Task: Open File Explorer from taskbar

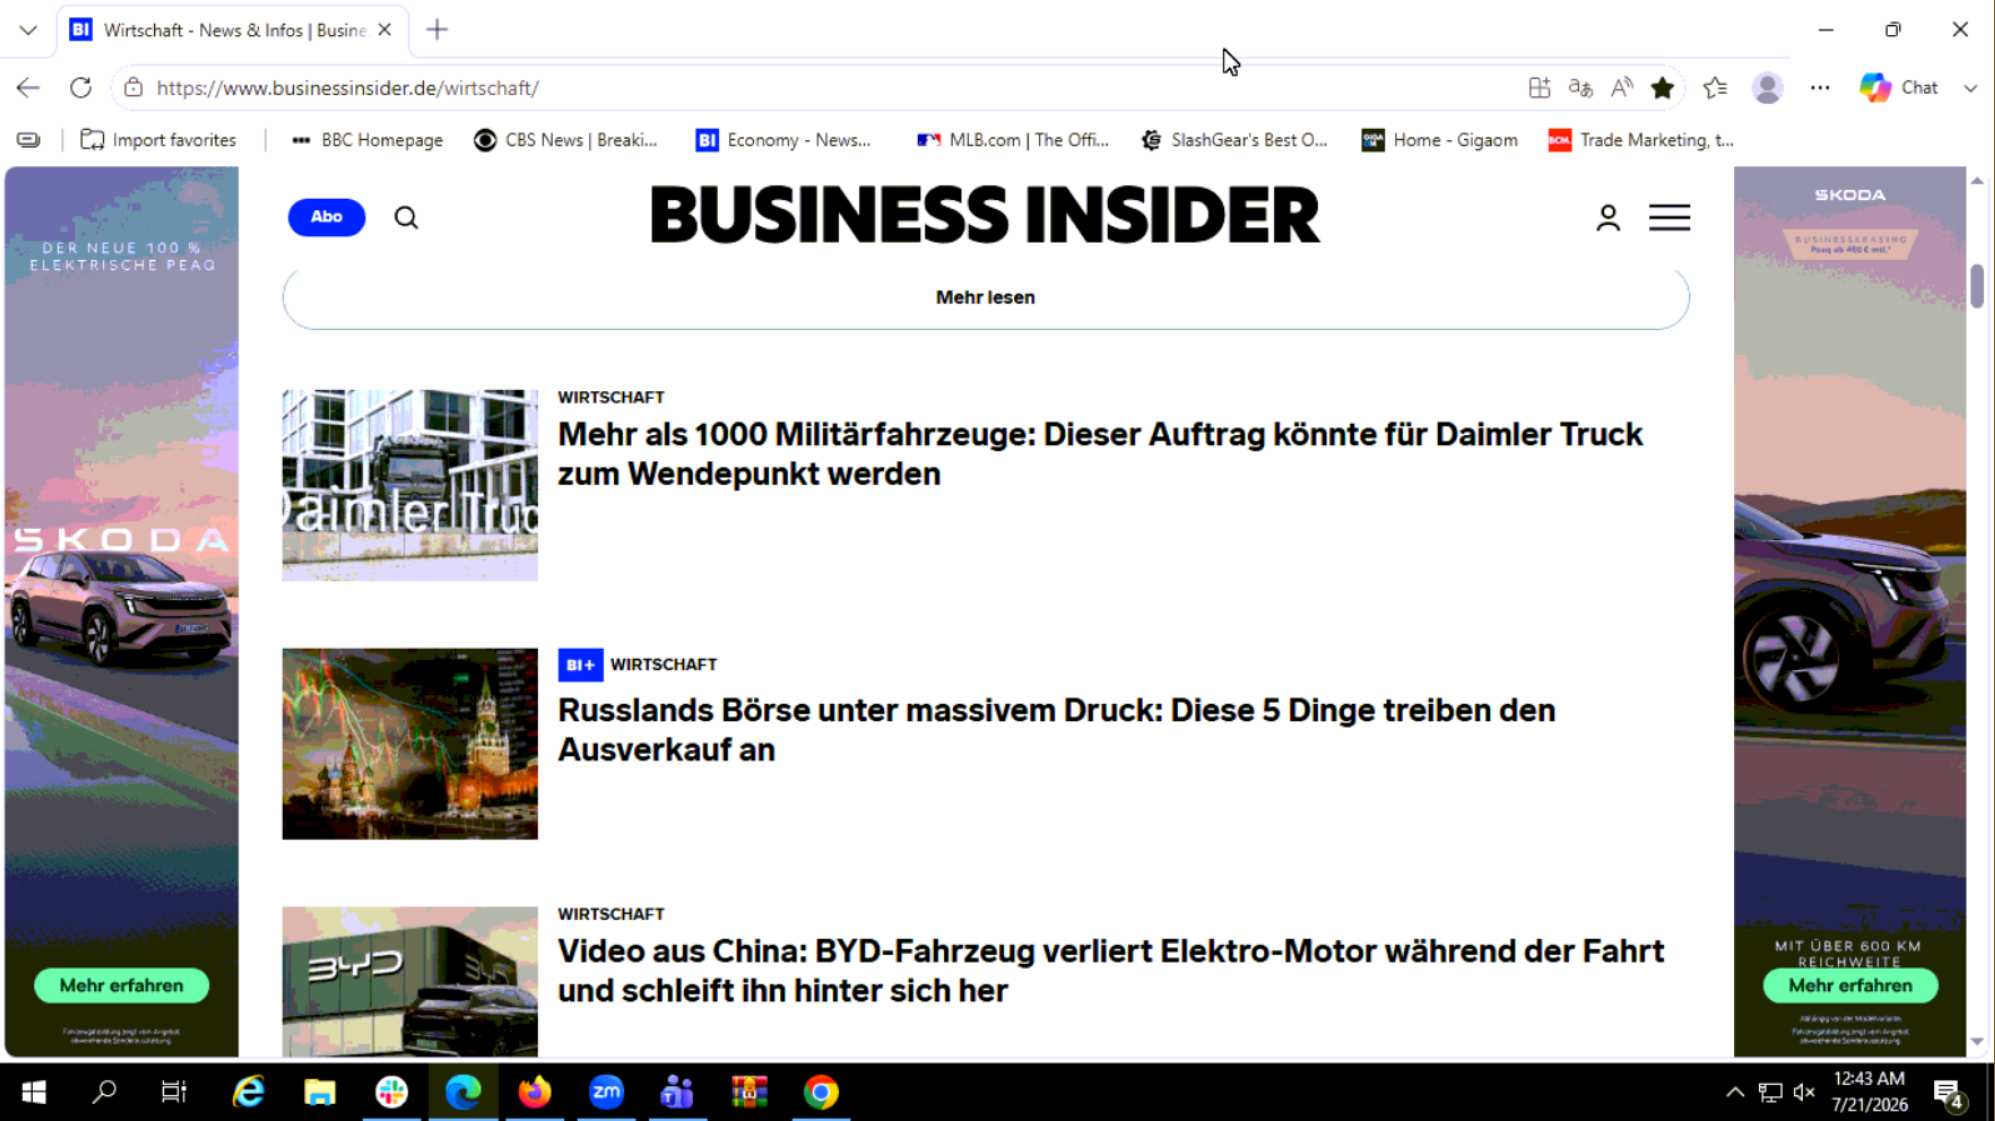Action: click(x=320, y=1092)
